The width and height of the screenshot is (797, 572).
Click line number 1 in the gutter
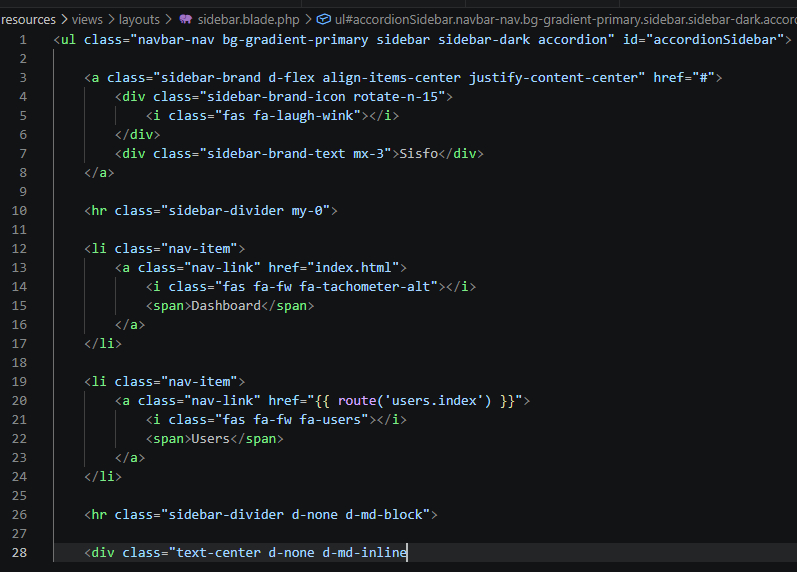[23, 40]
